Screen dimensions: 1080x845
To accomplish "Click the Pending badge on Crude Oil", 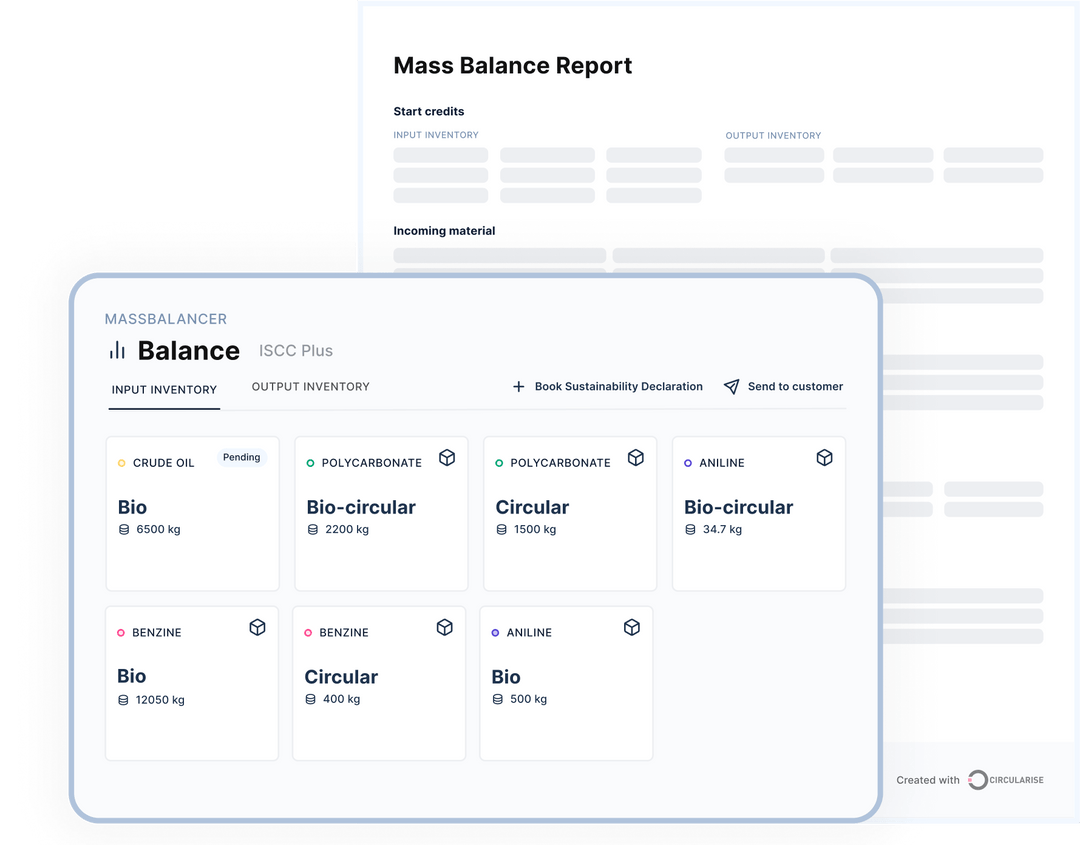I will [x=241, y=457].
